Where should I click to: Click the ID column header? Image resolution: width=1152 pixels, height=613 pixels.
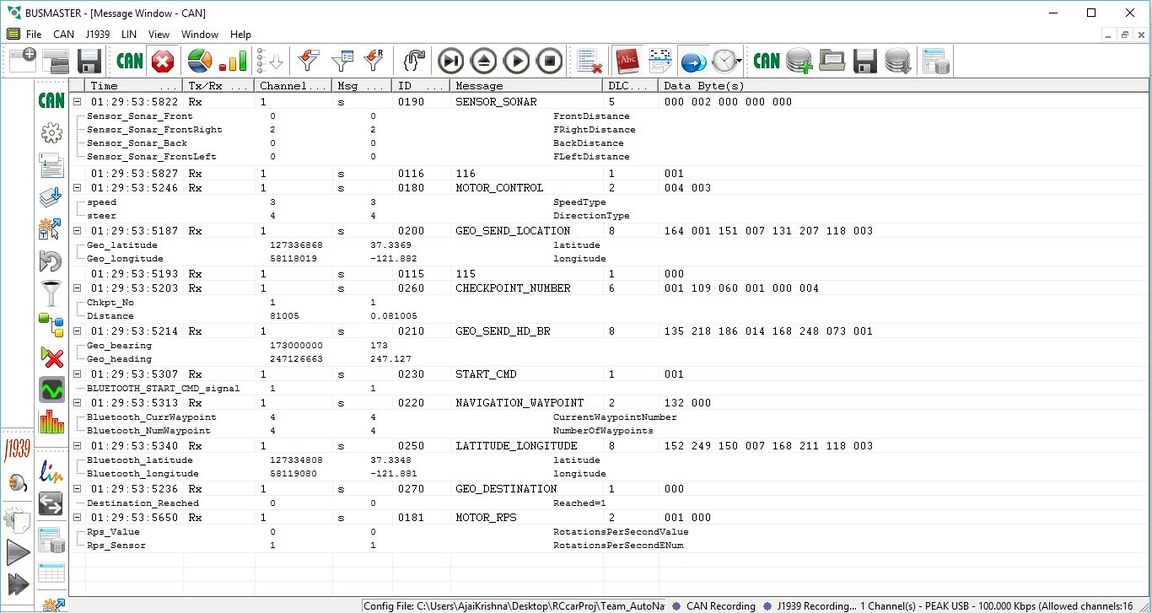[x=420, y=86]
